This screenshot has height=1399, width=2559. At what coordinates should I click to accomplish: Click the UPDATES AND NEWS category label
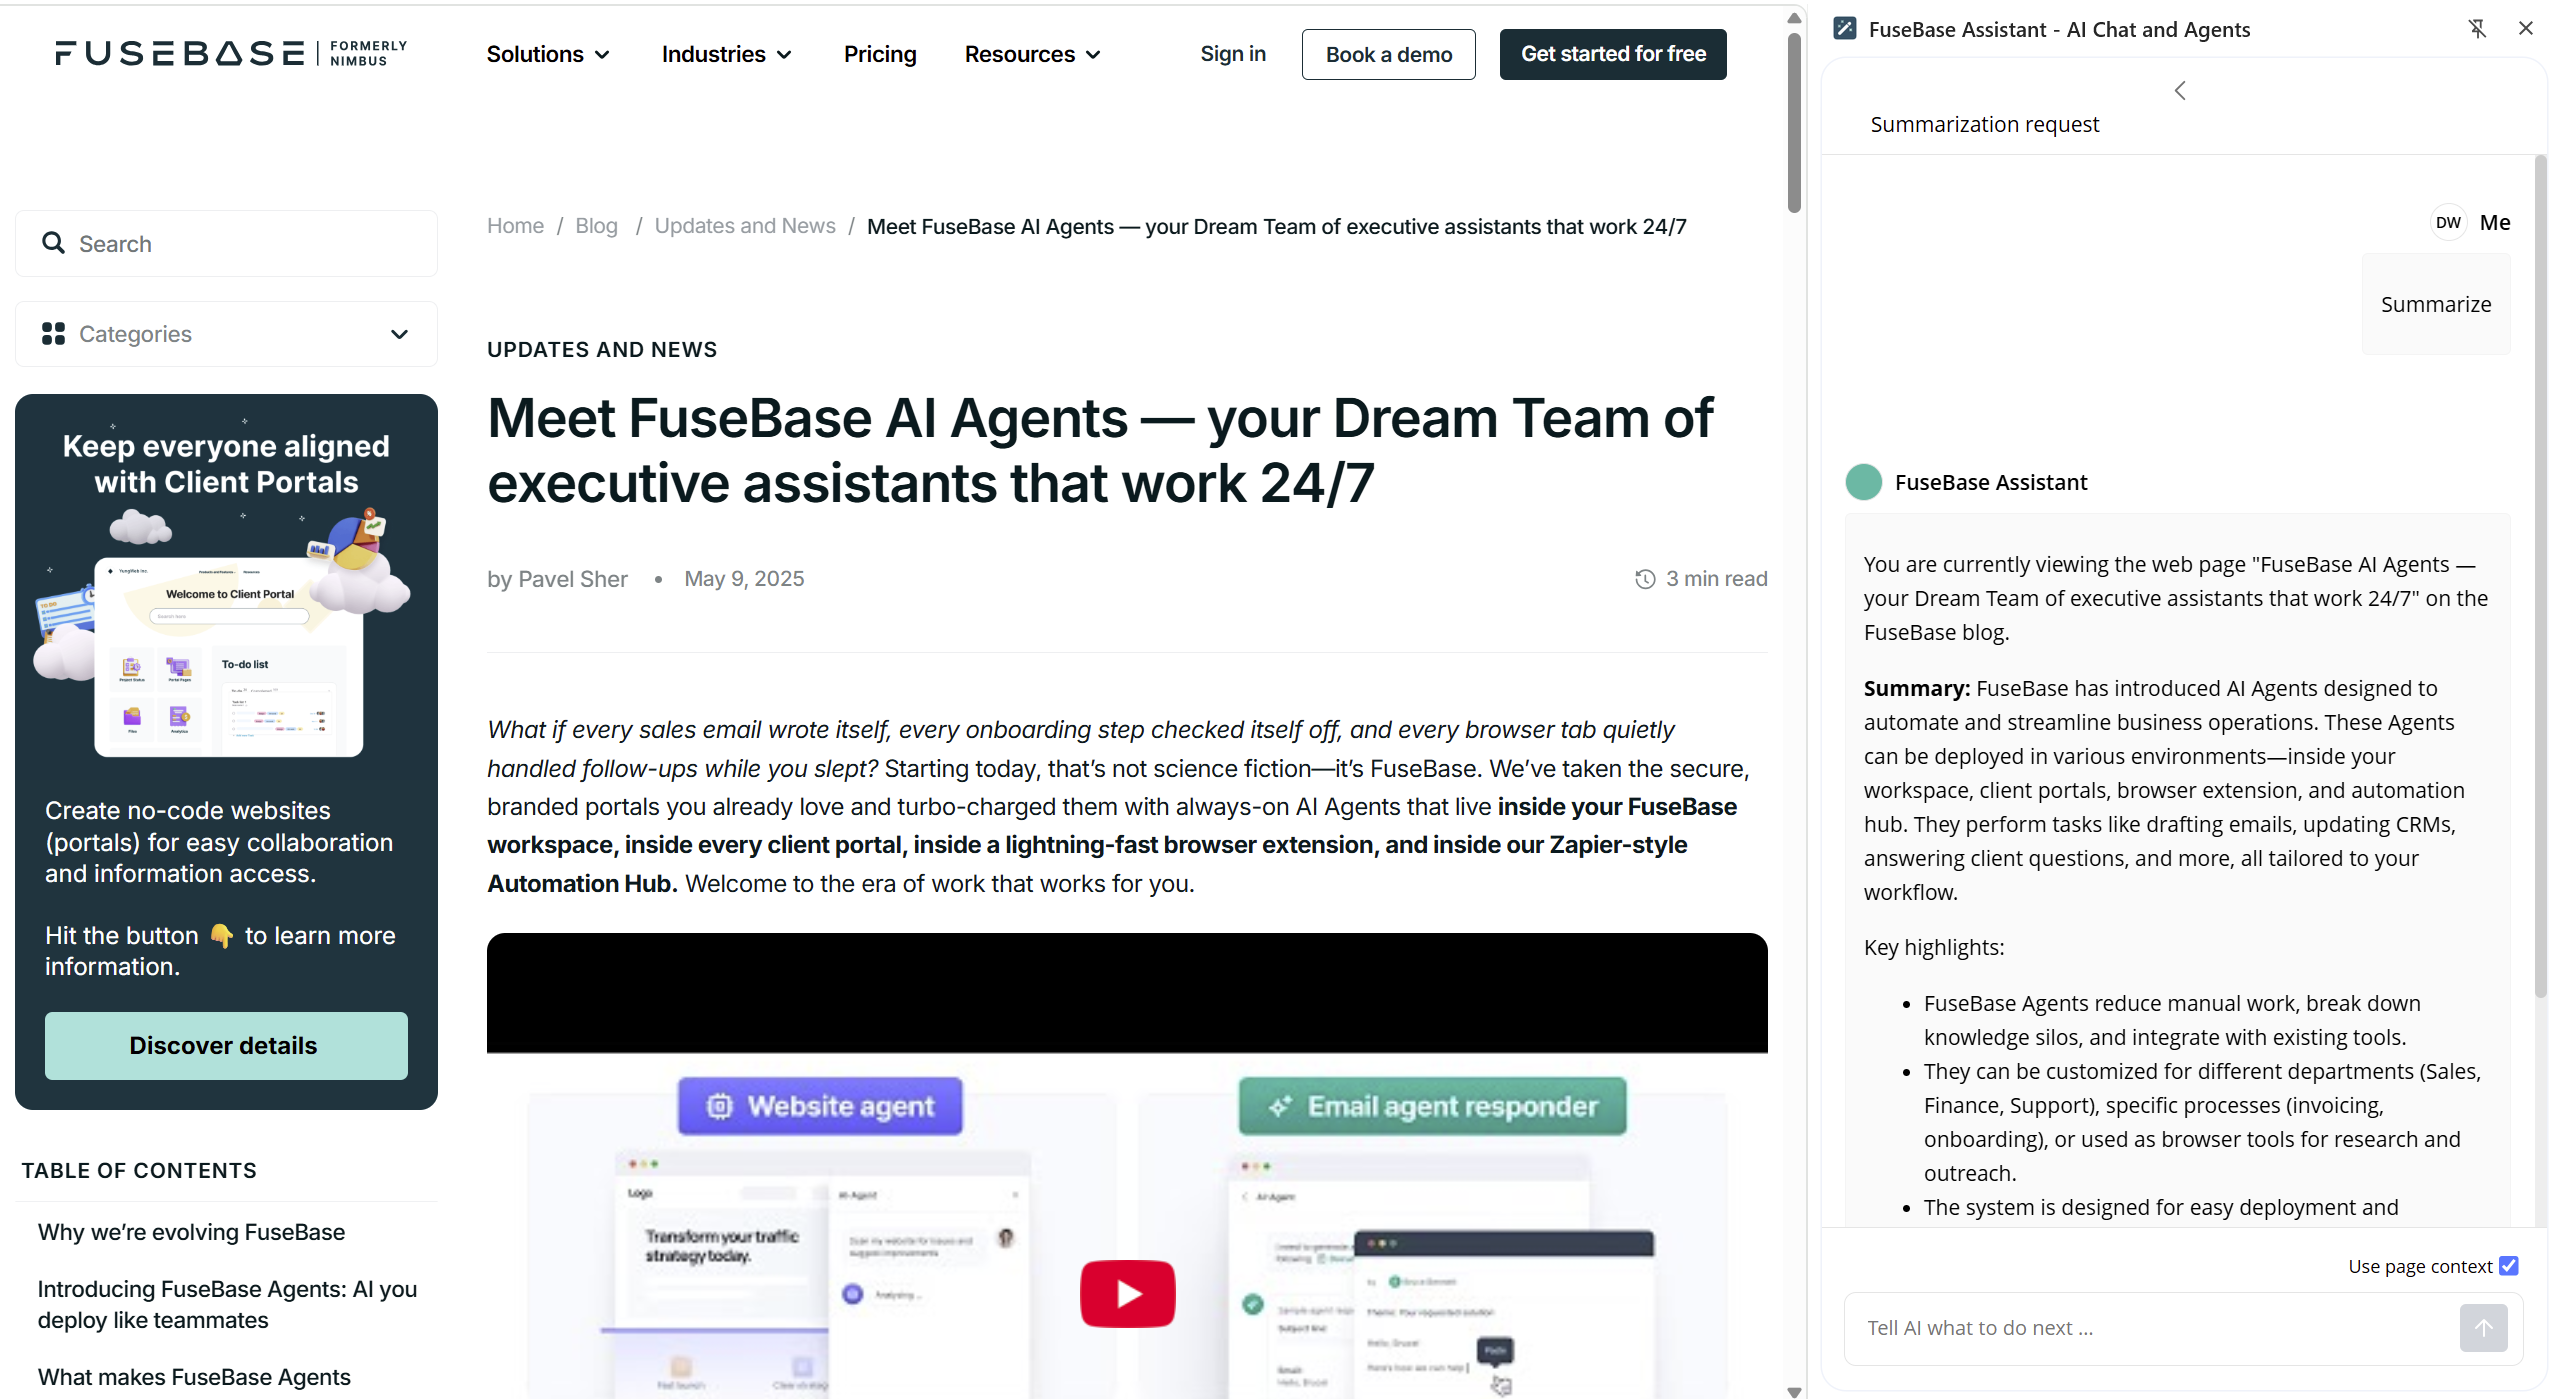[x=602, y=349]
